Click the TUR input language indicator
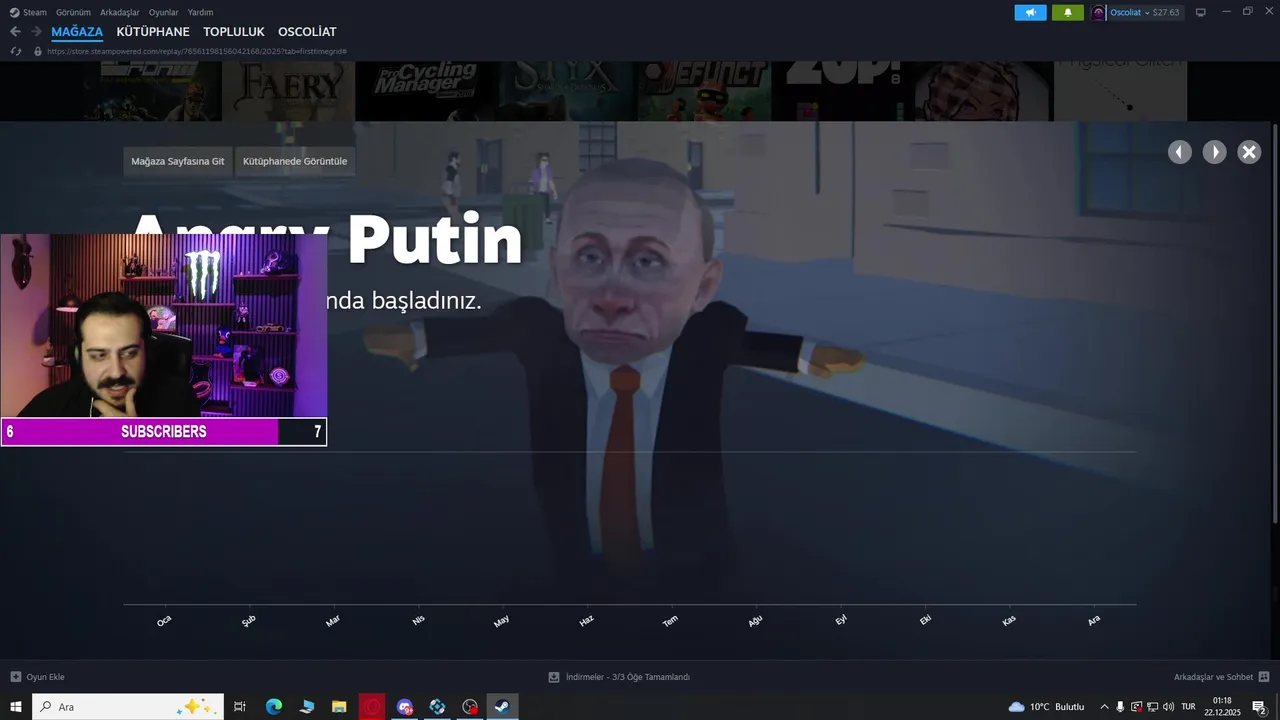The image size is (1280, 720). coord(1188,707)
